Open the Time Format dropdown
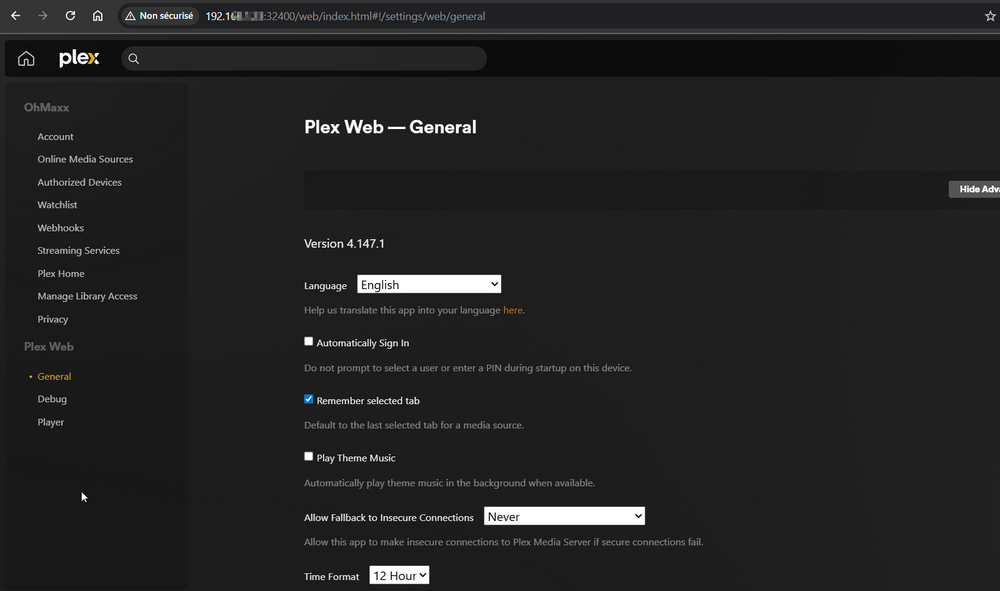The image size is (1000, 591). click(x=399, y=575)
